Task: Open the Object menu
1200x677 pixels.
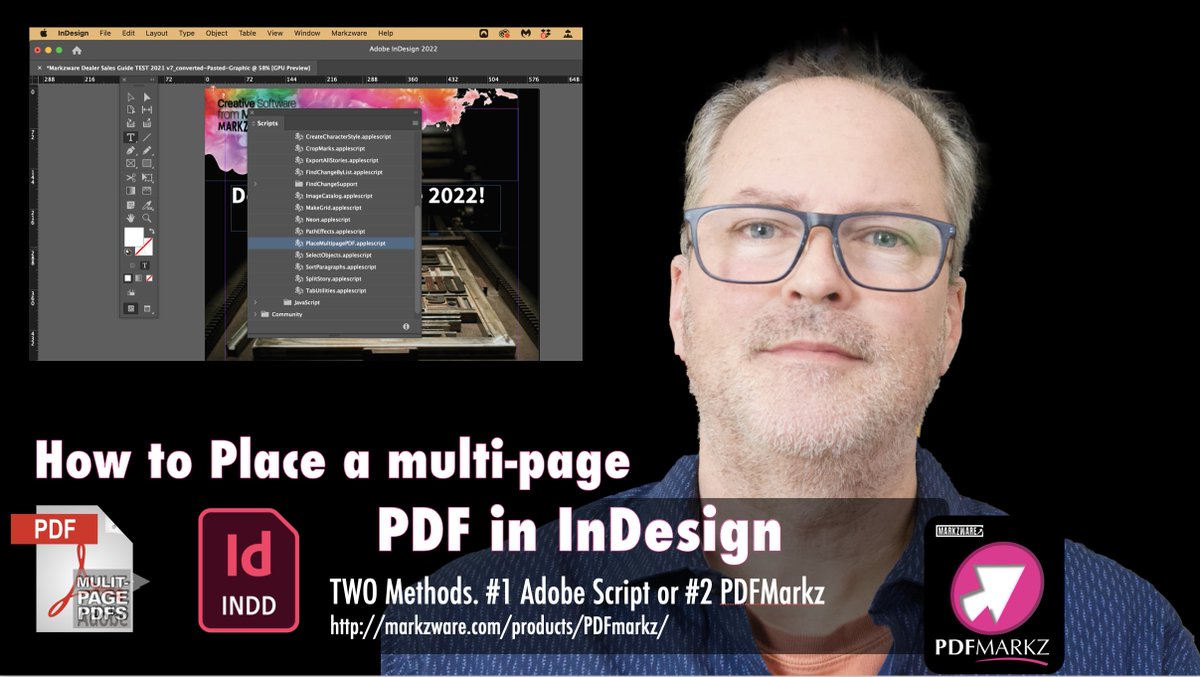Action: tap(217, 33)
